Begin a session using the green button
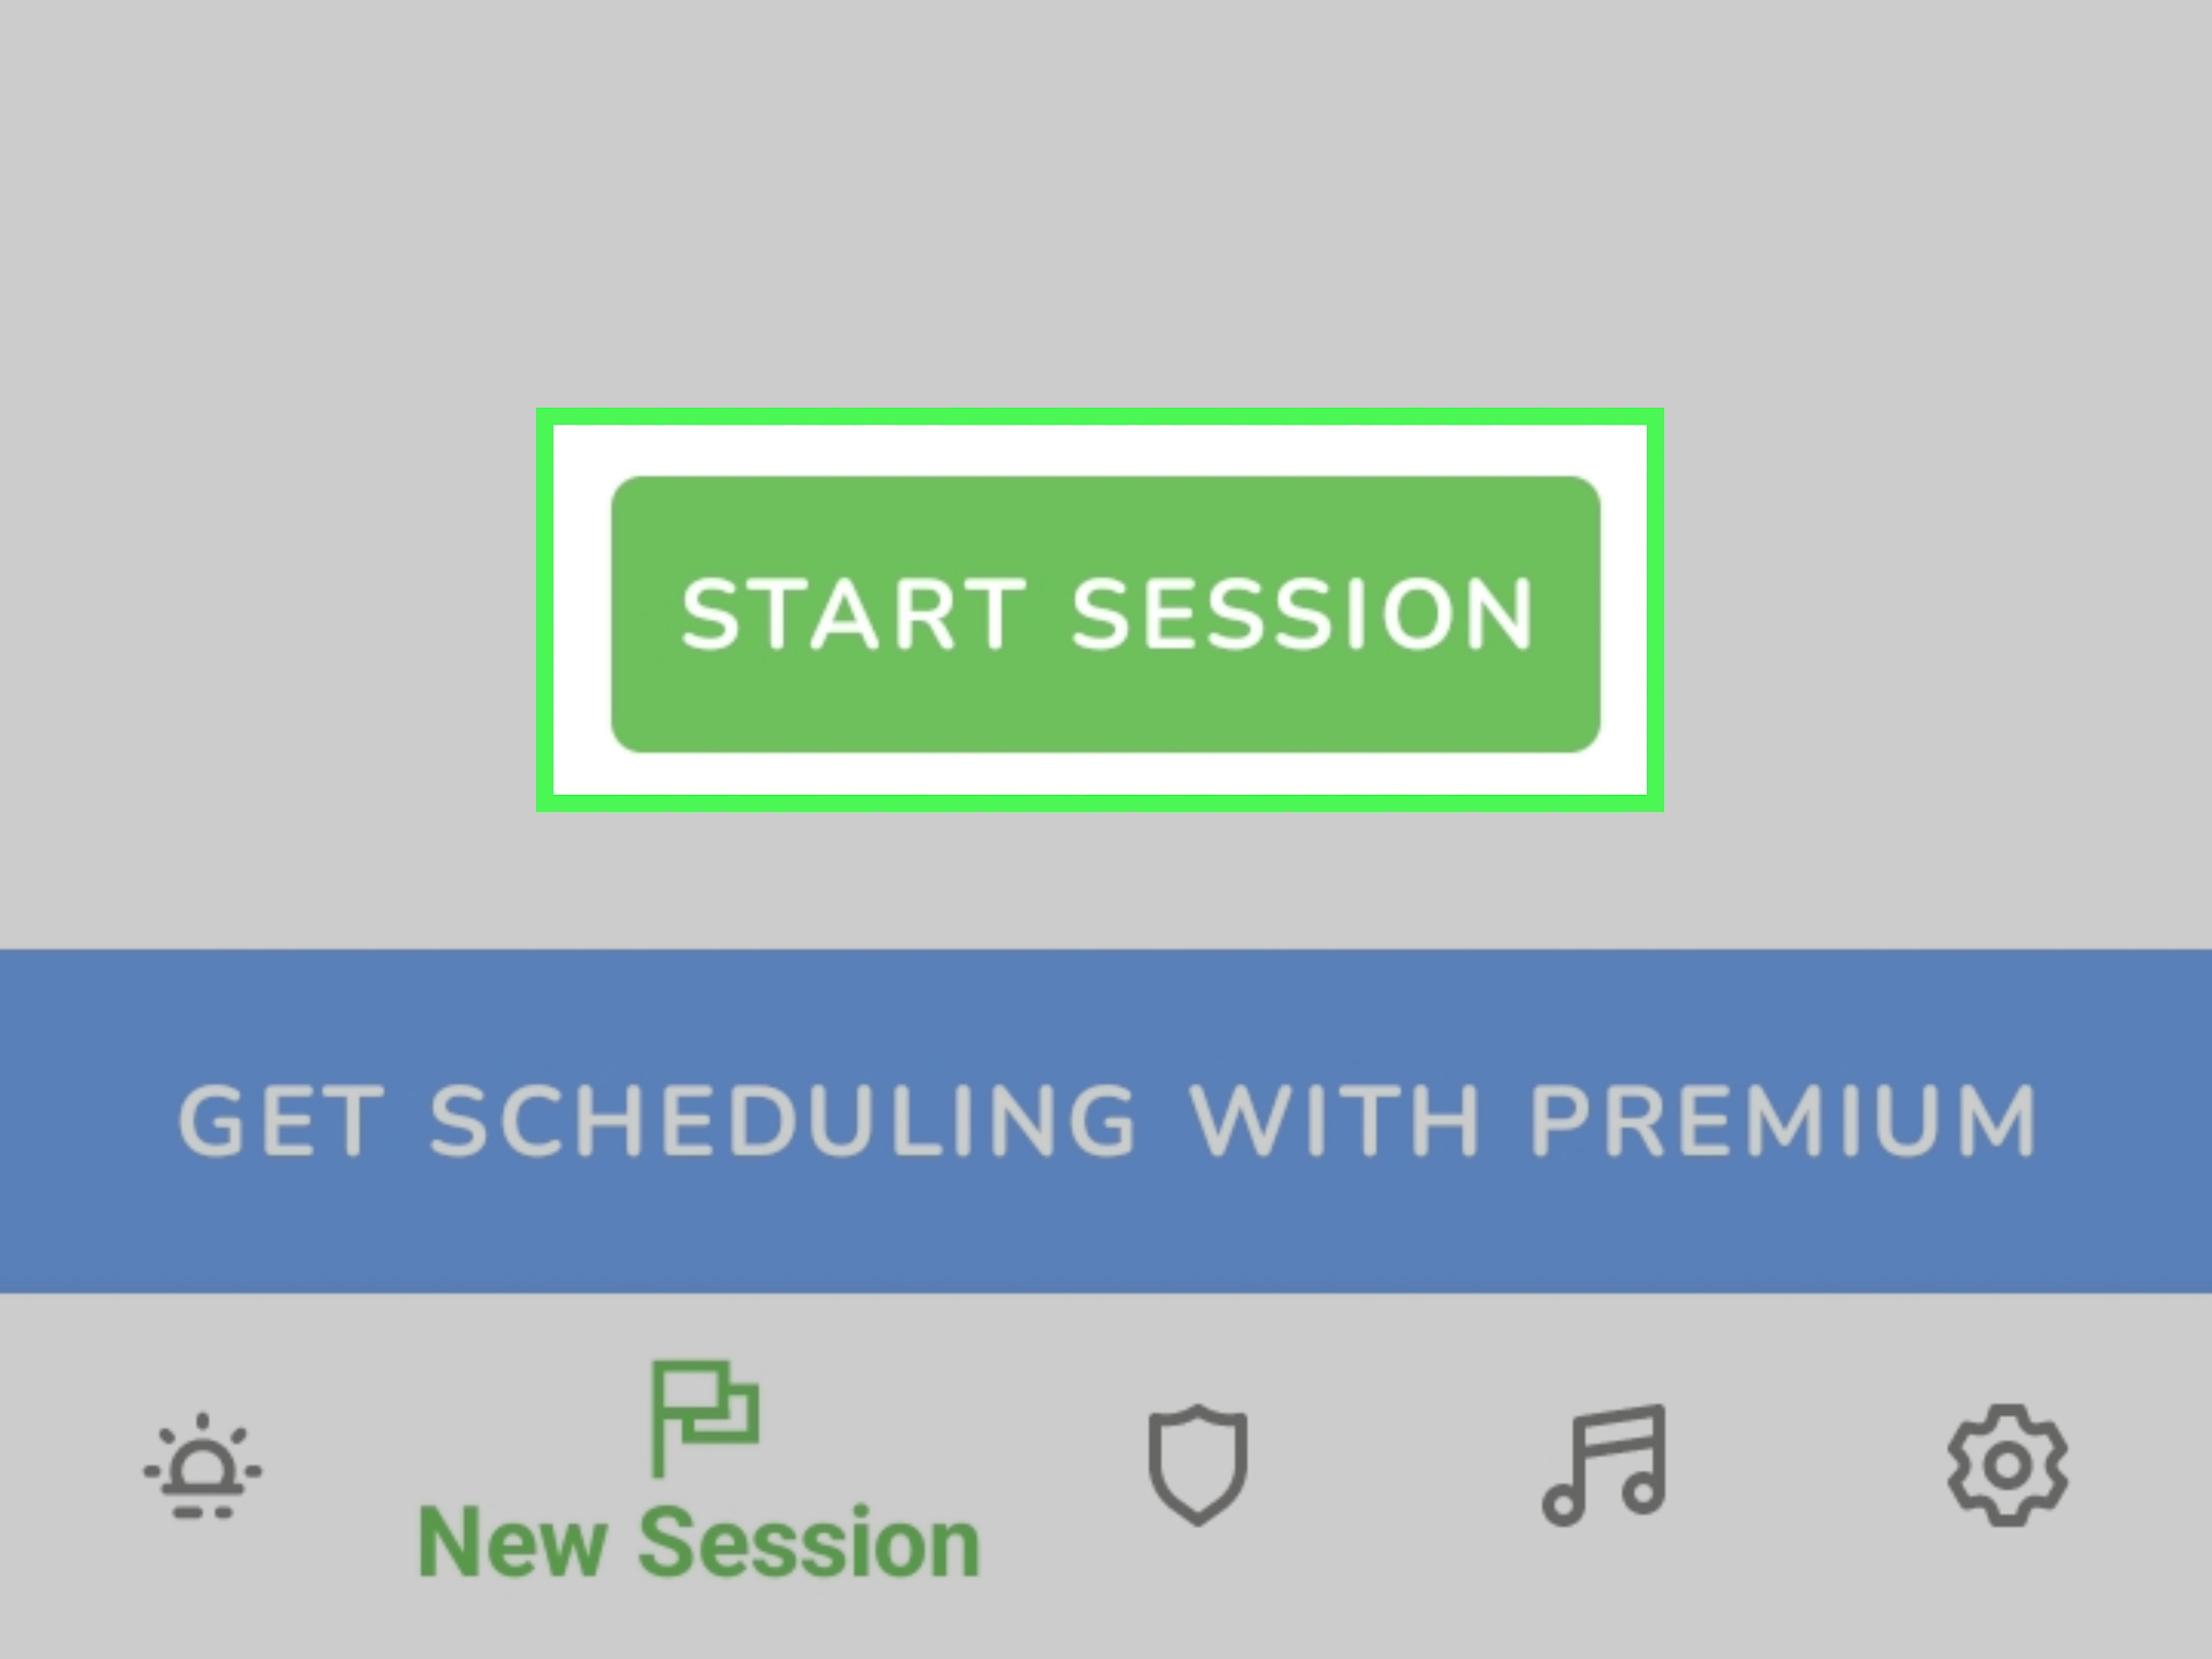The image size is (2212, 1659). (x=1105, y=614)
